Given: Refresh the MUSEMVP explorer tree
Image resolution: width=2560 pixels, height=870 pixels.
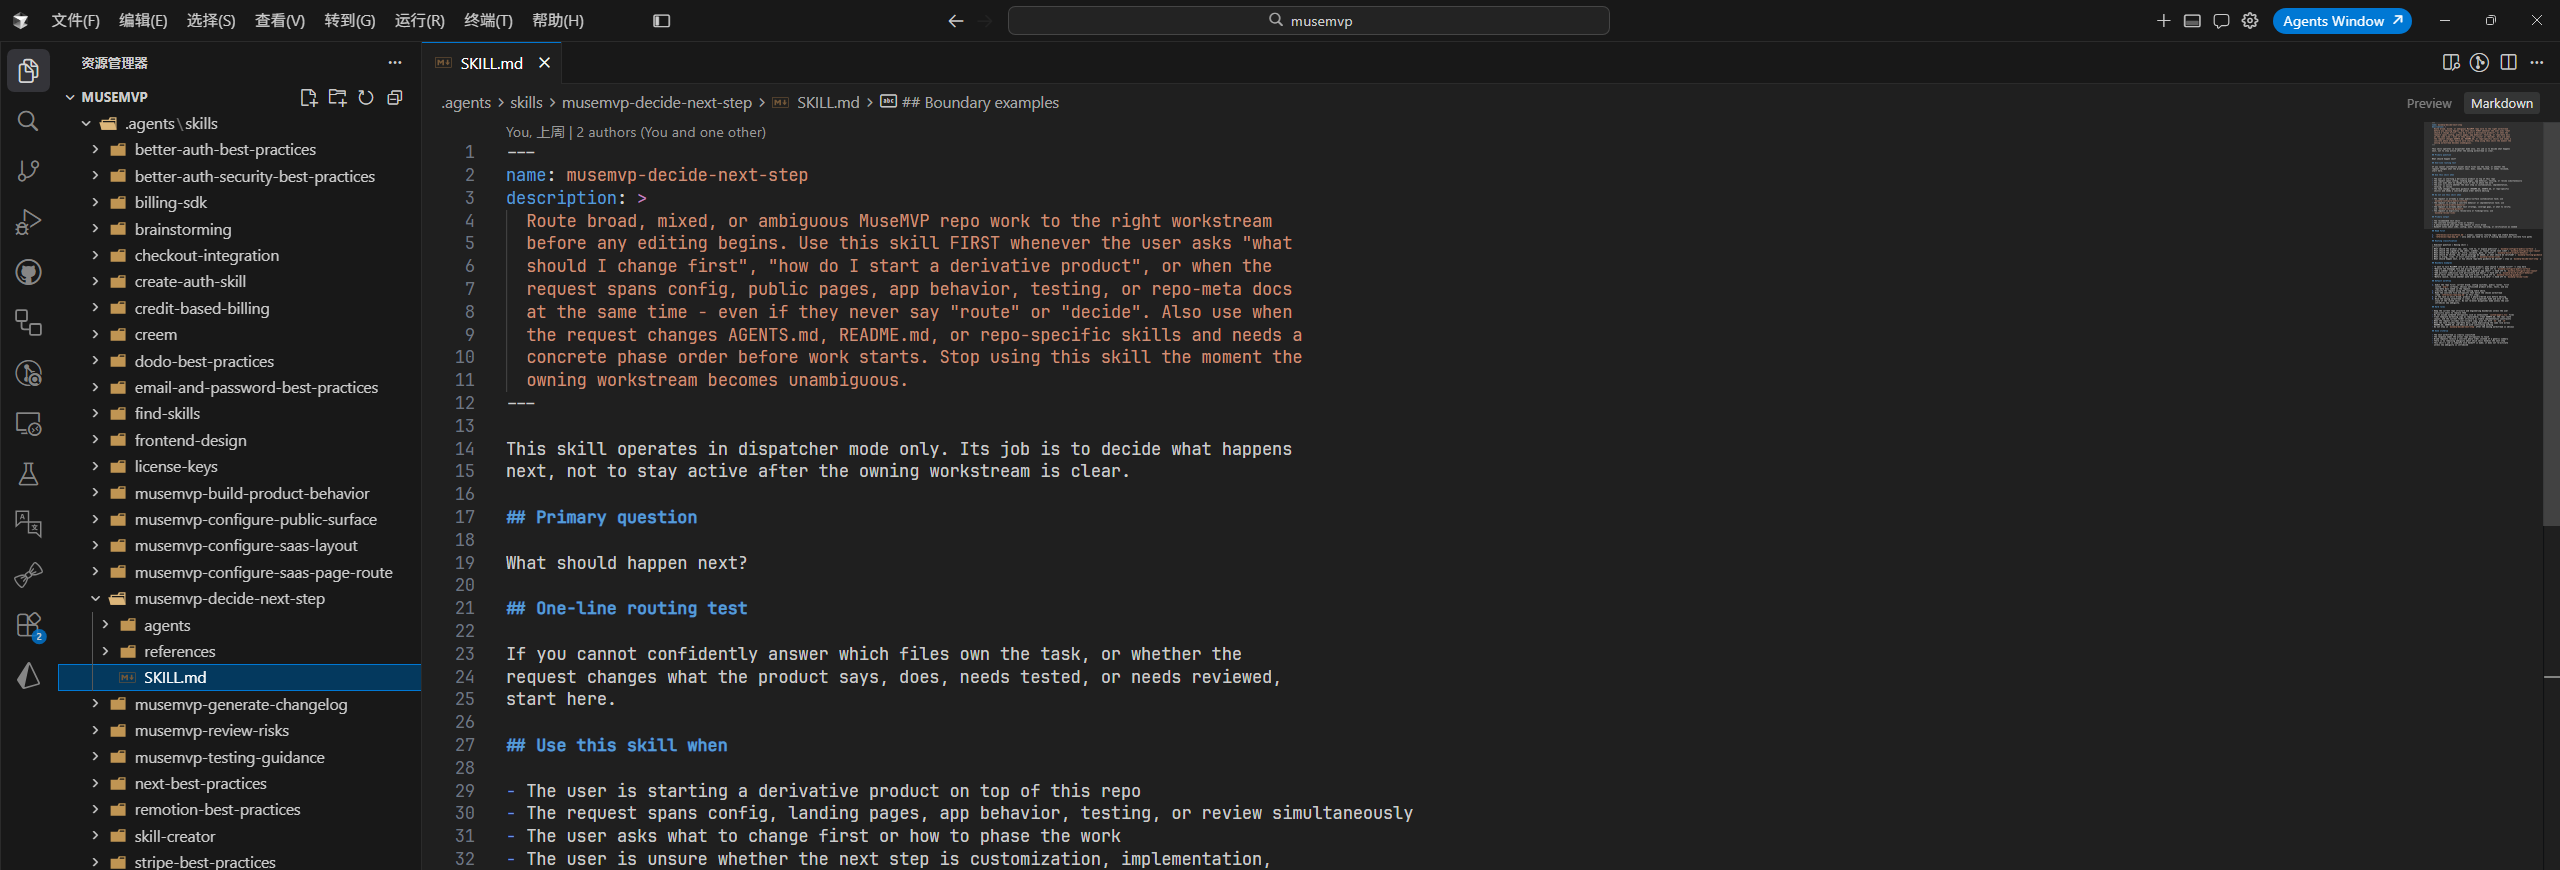Looking at the screenshot, I should point(366,97).
